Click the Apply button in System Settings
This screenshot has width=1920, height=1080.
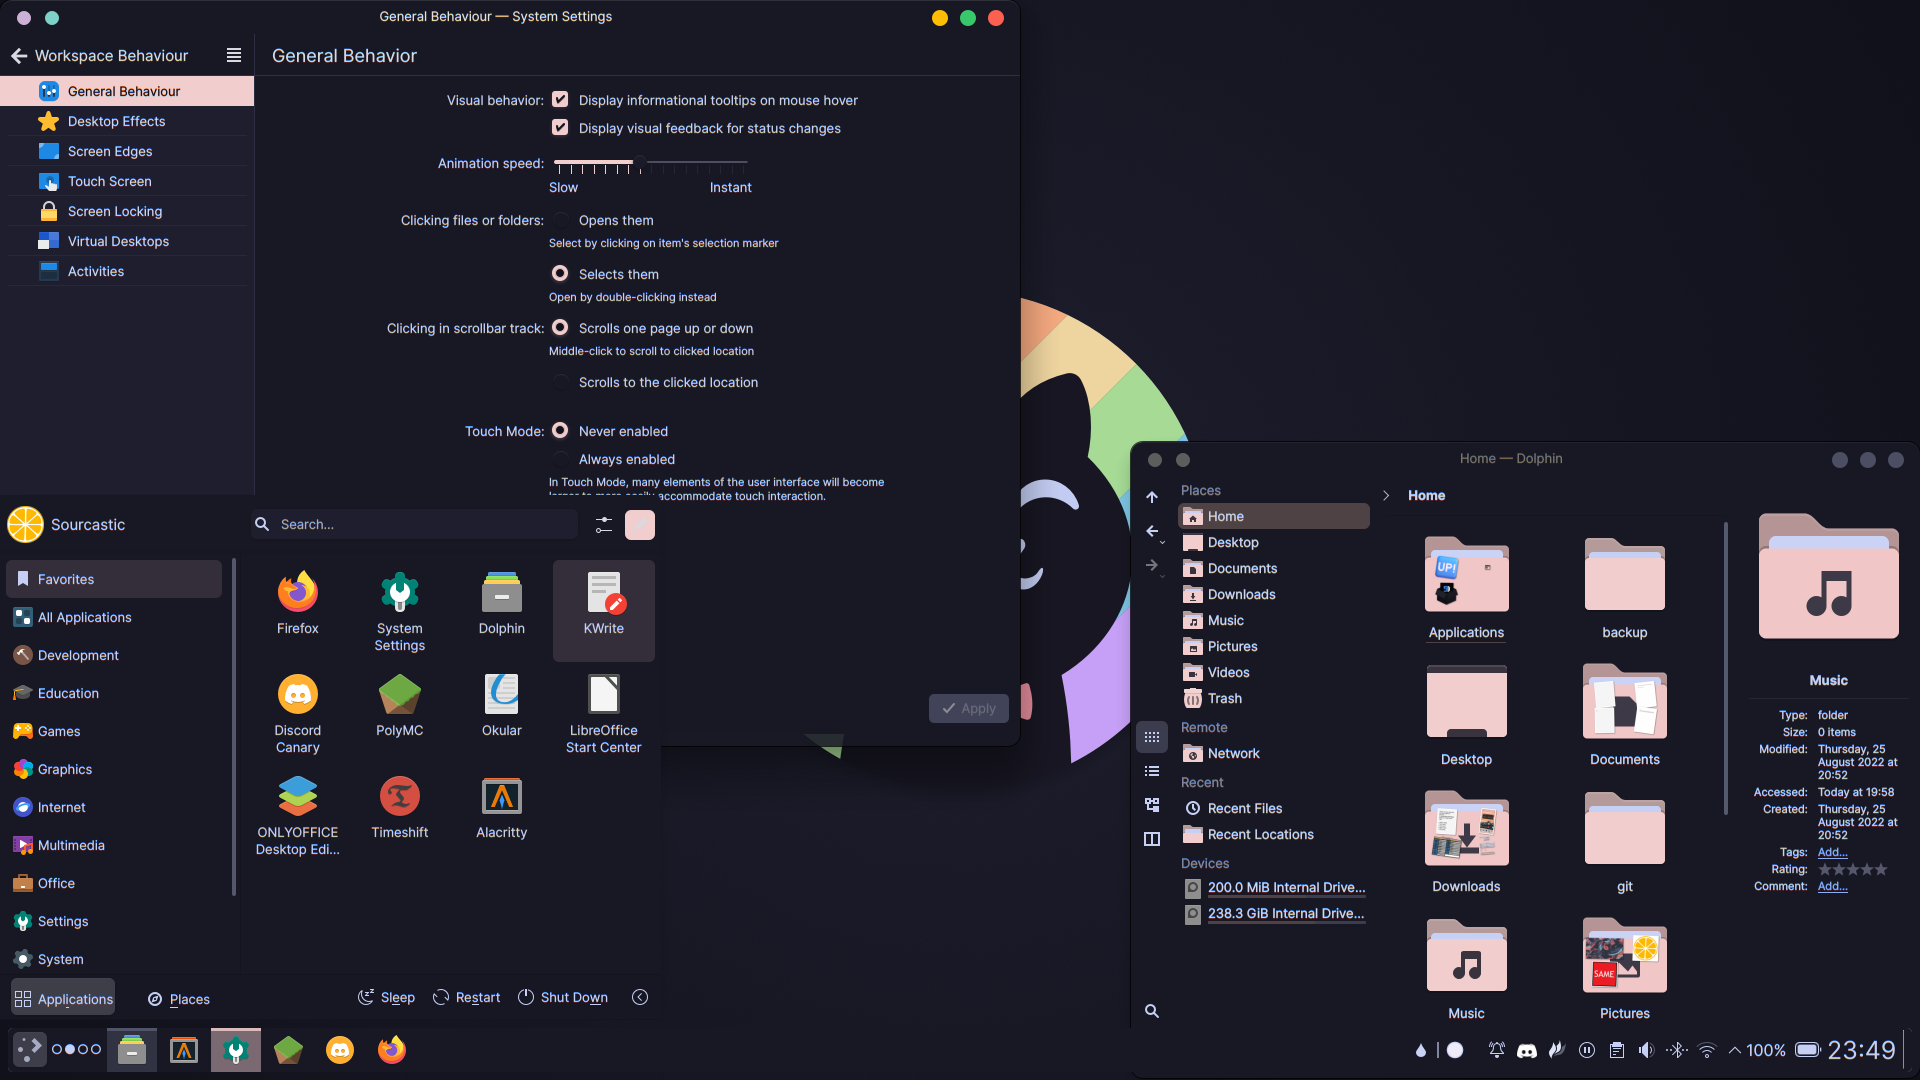(968, 707)
